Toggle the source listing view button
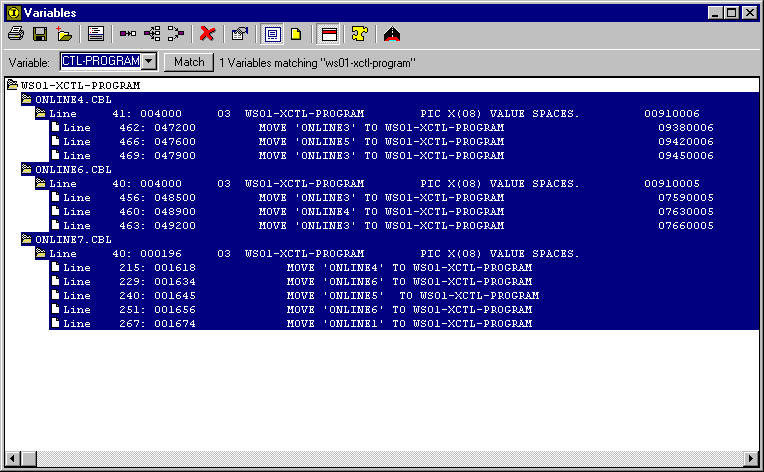Viewport: 764px width, 472px height. (272, 33)
